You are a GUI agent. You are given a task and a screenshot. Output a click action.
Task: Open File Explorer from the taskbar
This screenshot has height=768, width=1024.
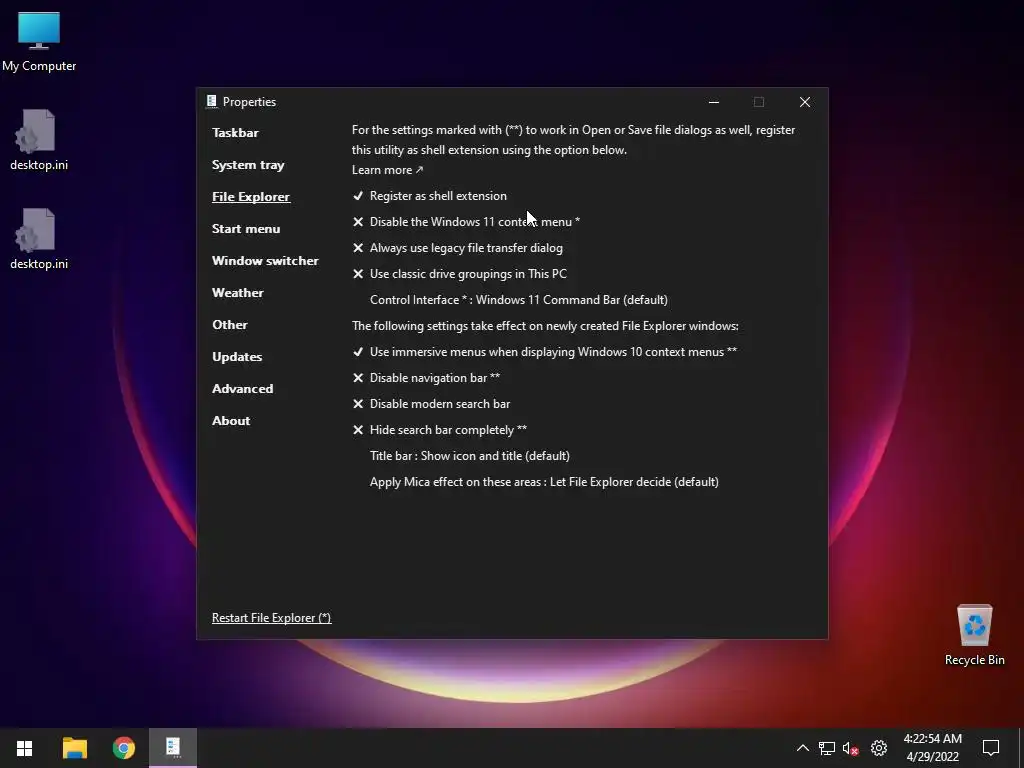point(74,748)
